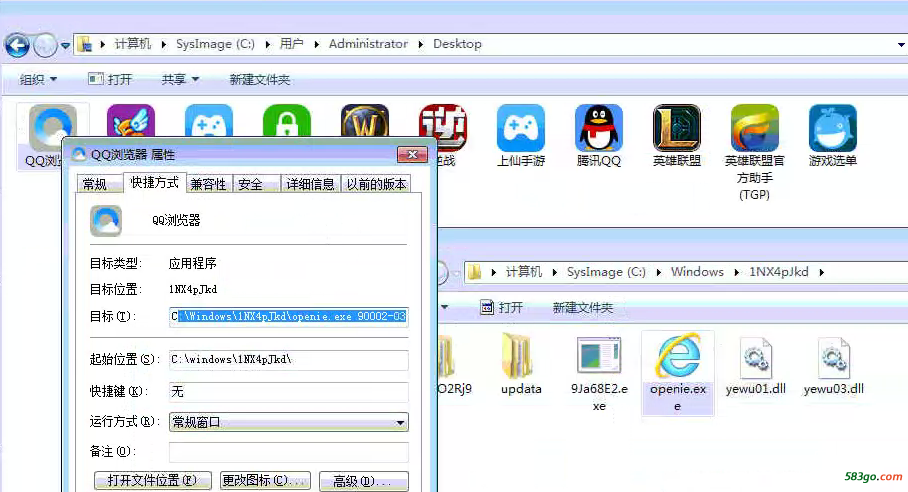Expand the arrow after 1NX4pJkd in lower path
Viewport: 908px width, 492px height.
(x=821, y=272)
